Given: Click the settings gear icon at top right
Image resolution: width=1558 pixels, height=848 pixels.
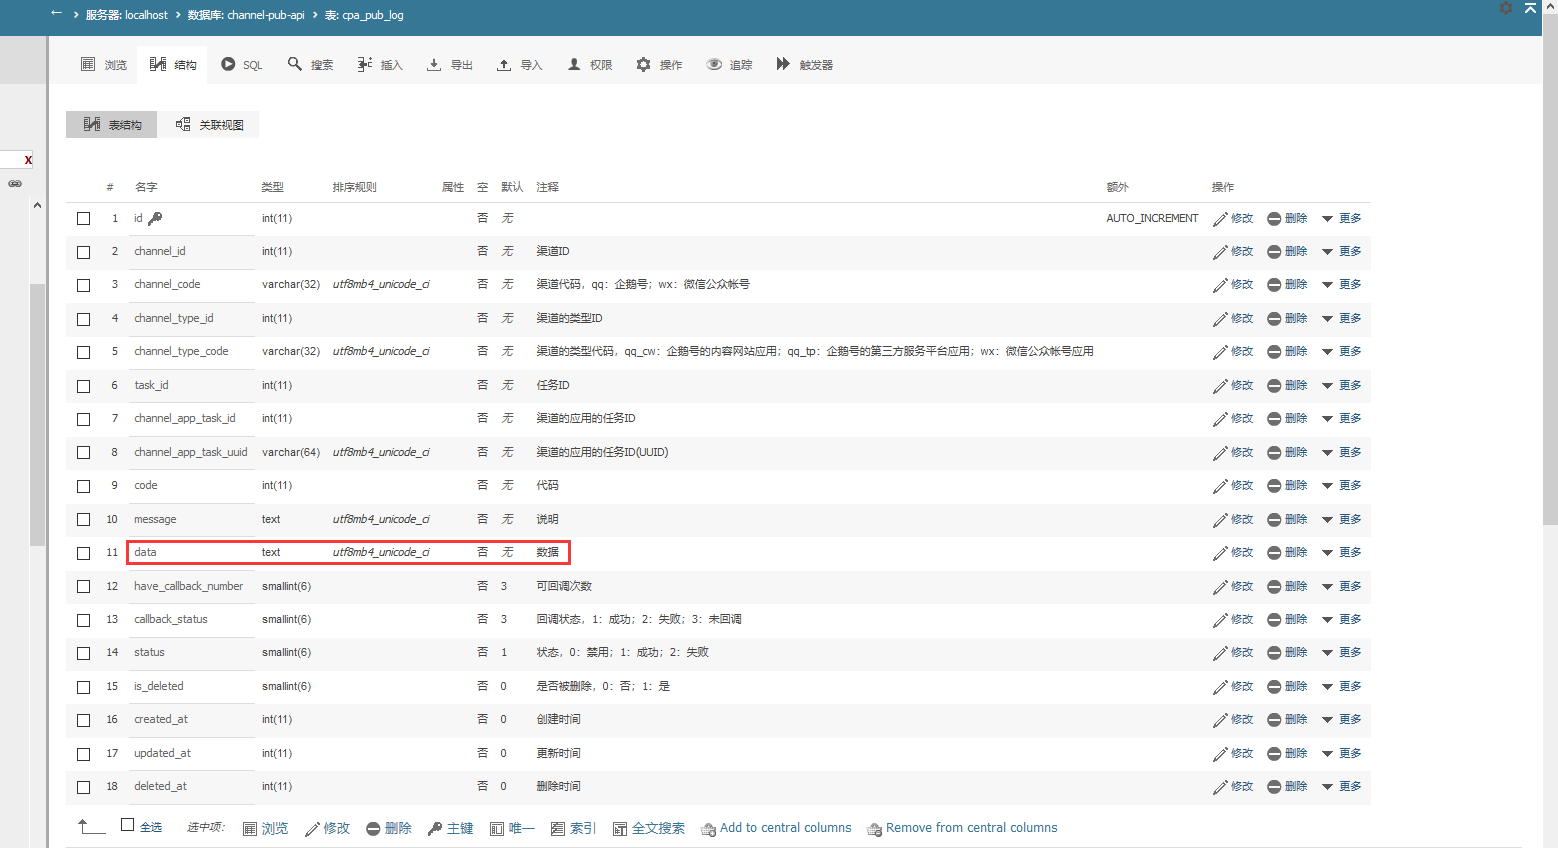Looking at the screenshot, I should 1506,8.
